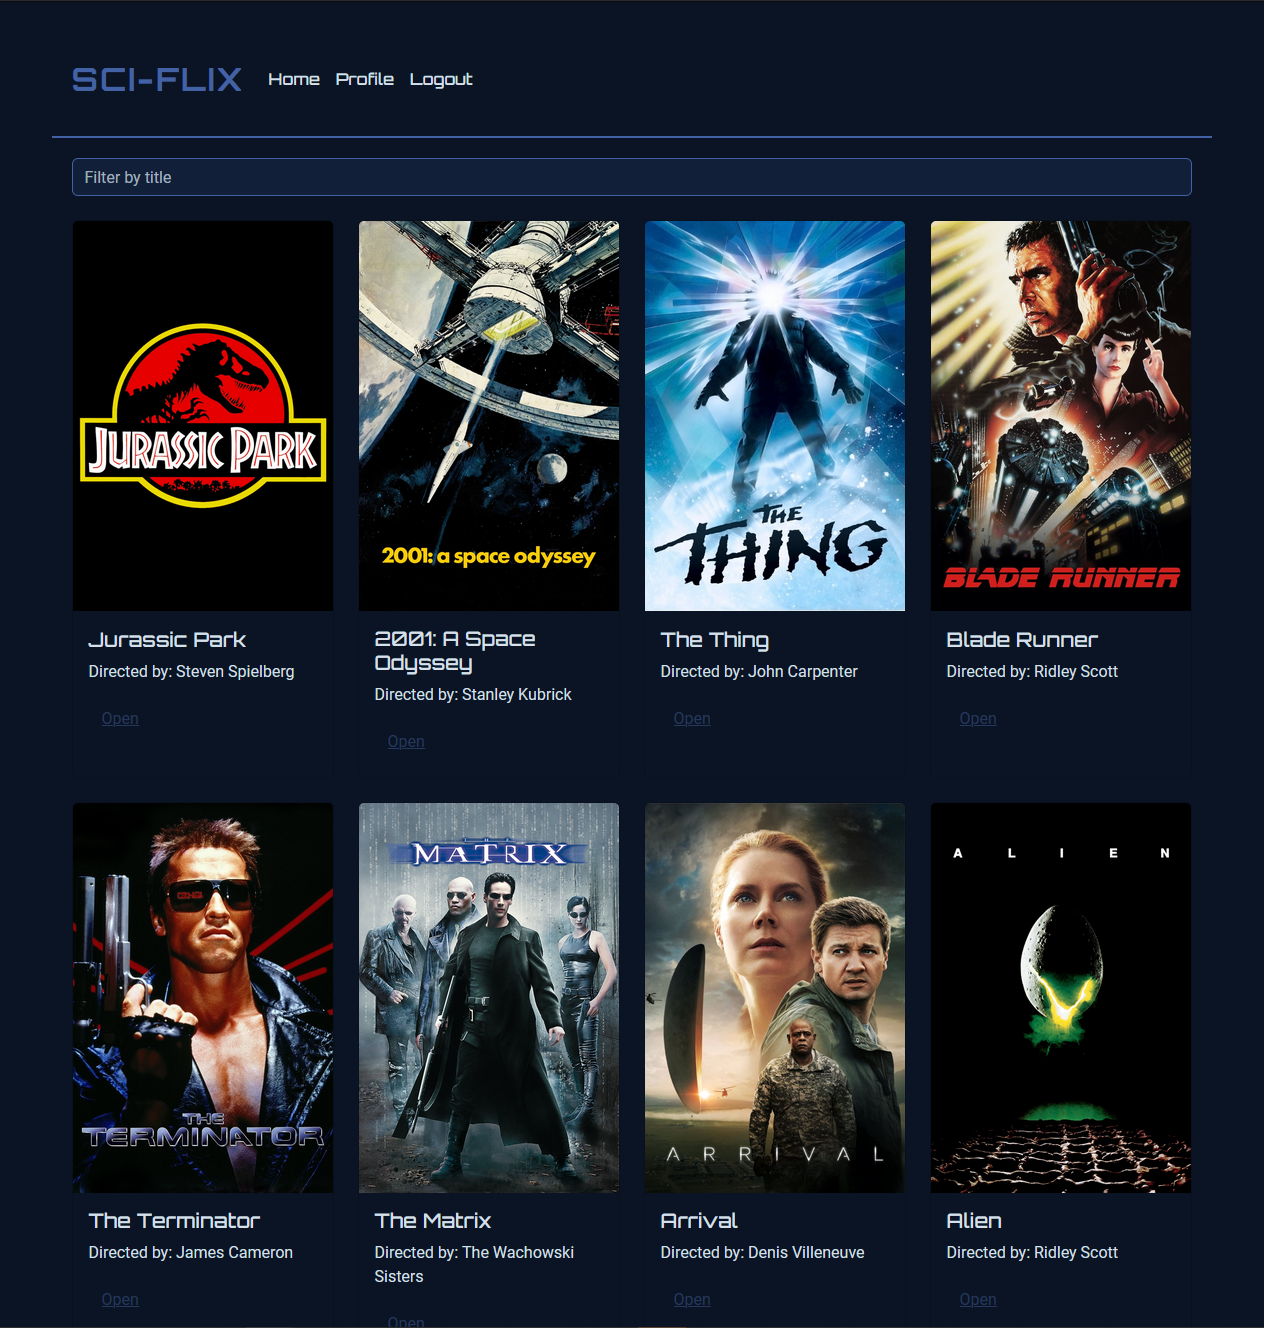The height and width of the screenshot is (1328, 1264).
Task: Open the Arrival movie
Action: coord(691,1299)
